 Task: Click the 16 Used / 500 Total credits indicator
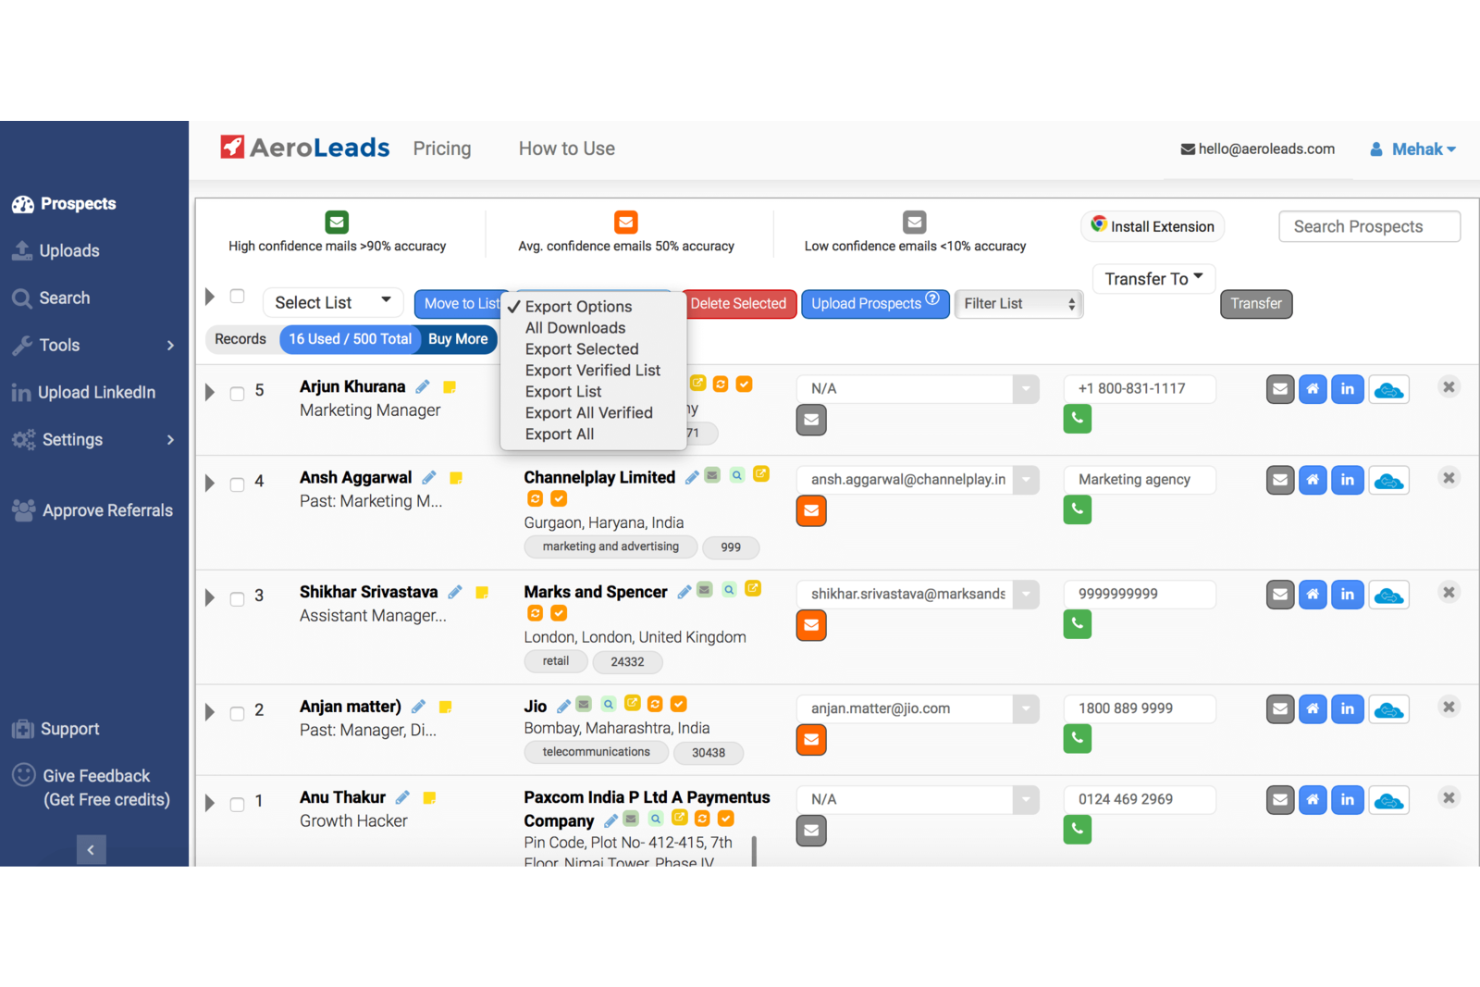pos(349,339)
